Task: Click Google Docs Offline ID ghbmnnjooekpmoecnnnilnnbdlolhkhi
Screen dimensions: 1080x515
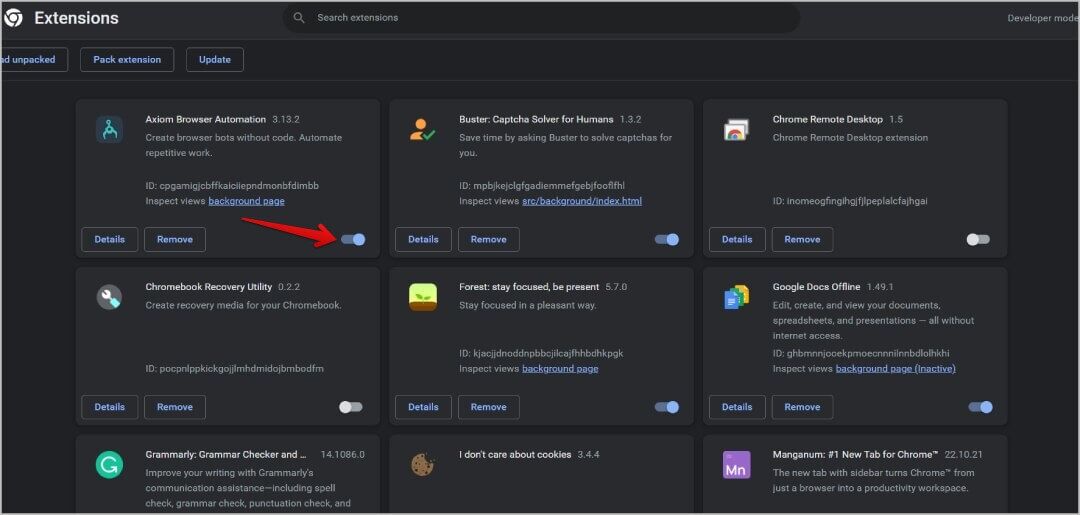Action: point(861,353)
